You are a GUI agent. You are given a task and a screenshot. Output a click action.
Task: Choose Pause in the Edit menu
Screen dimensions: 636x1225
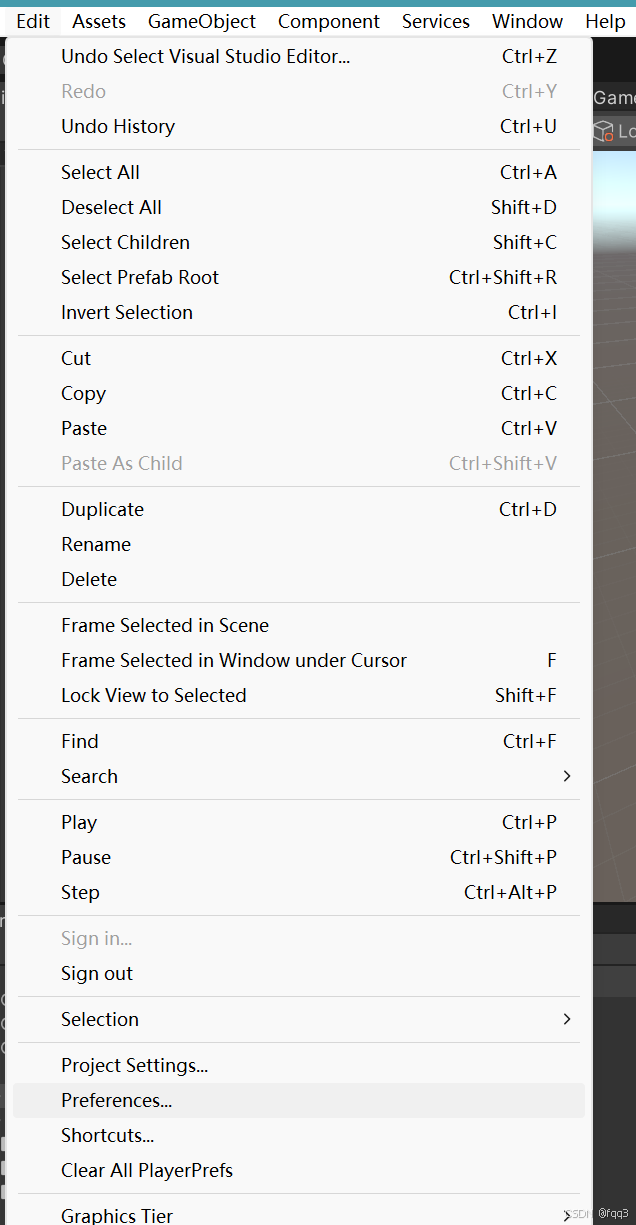point(86,857)
